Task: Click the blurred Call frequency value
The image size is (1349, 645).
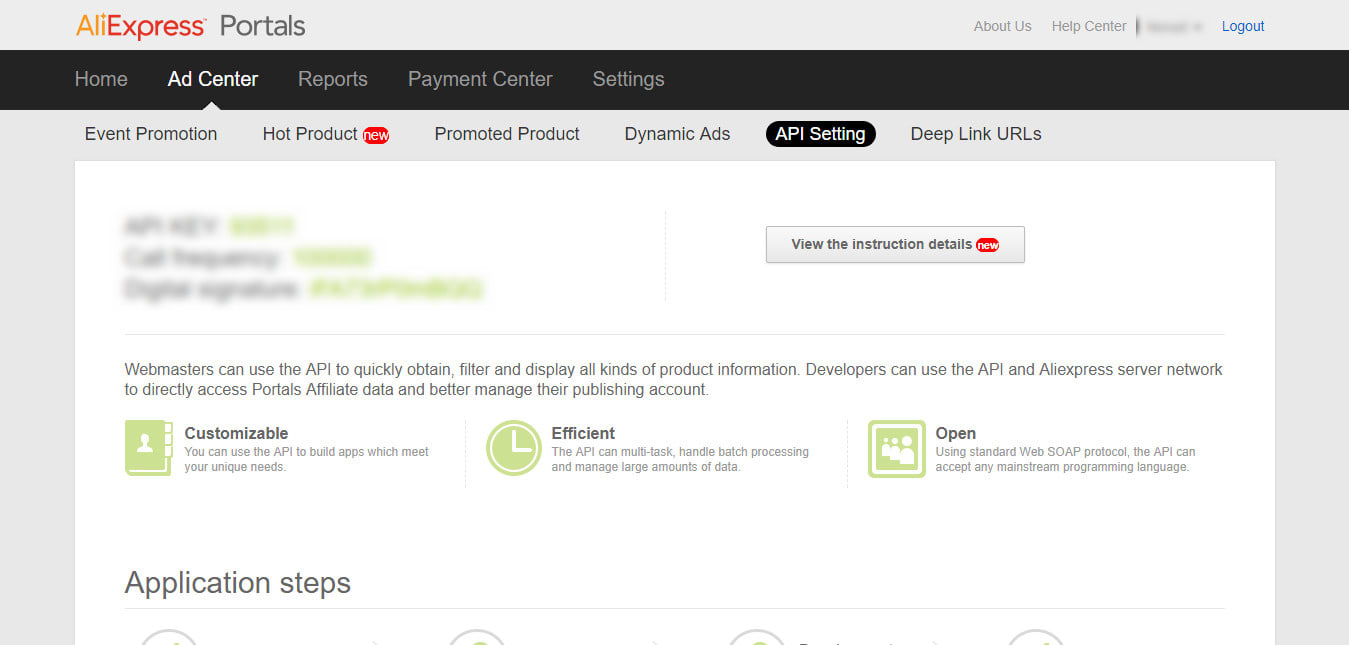Action: tap(333, 258)
